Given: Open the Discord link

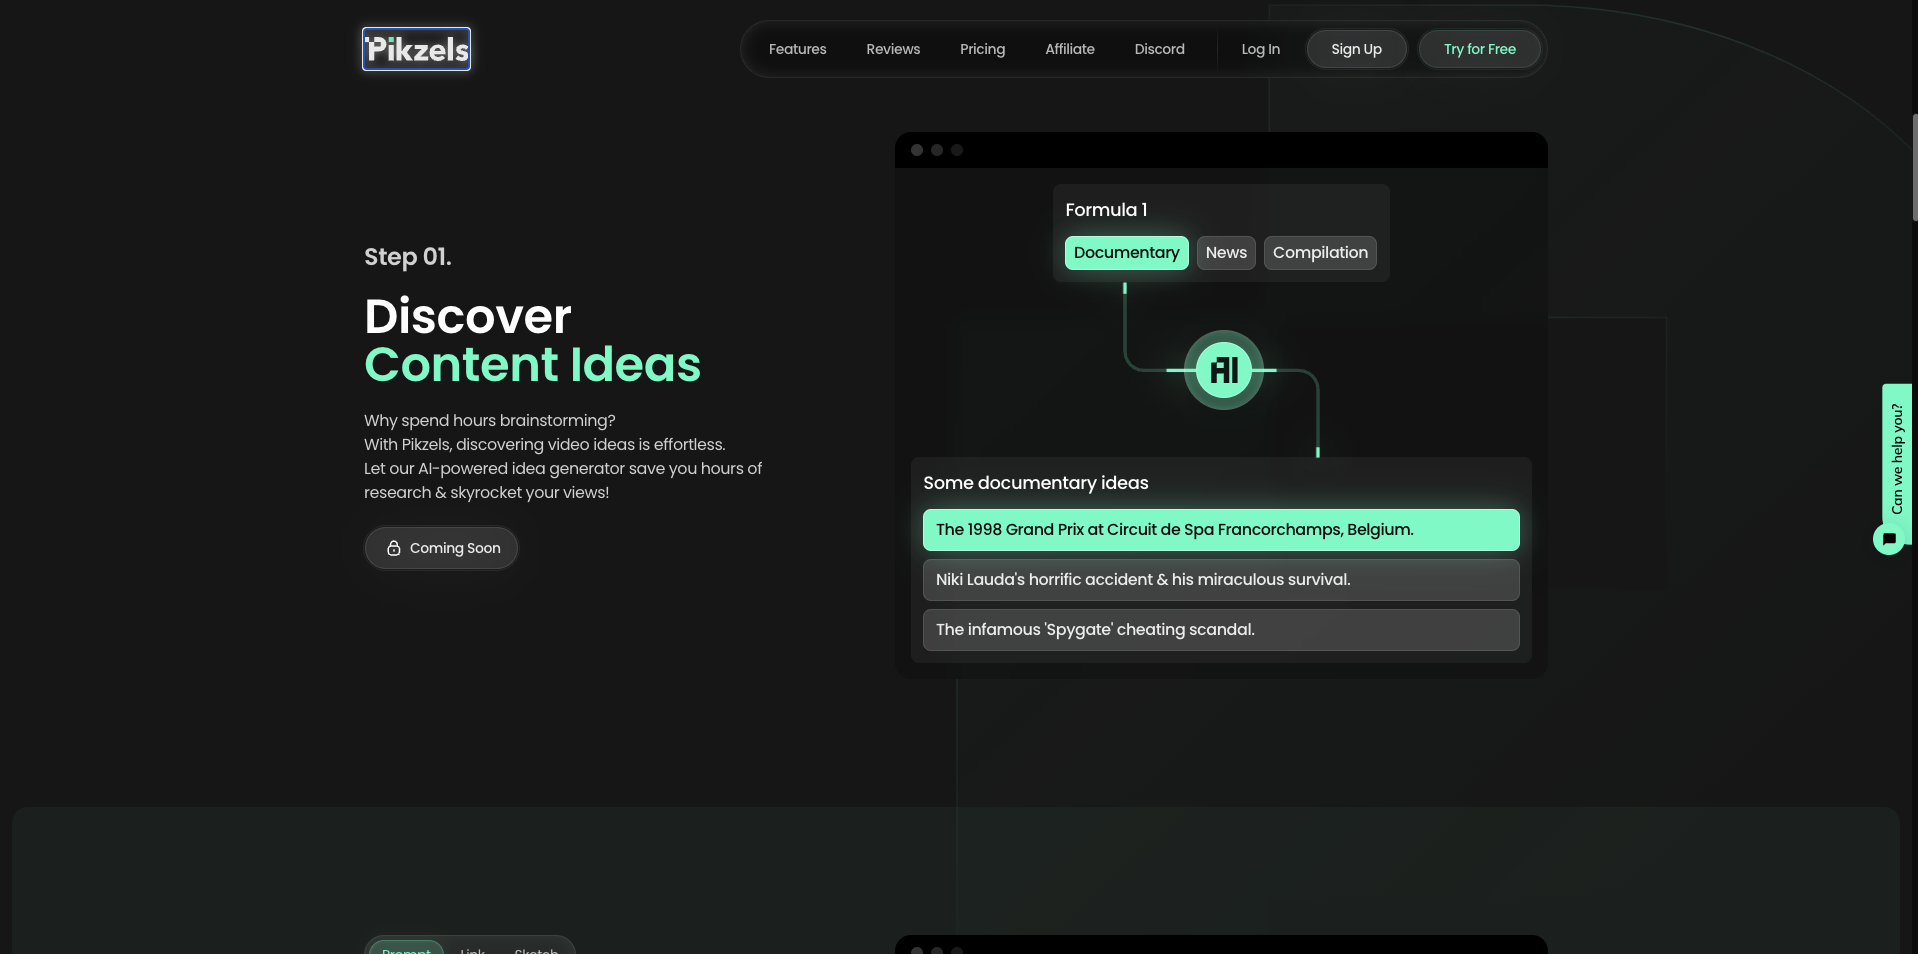Looking at the screenshot, I should (x=1159, y=49).
